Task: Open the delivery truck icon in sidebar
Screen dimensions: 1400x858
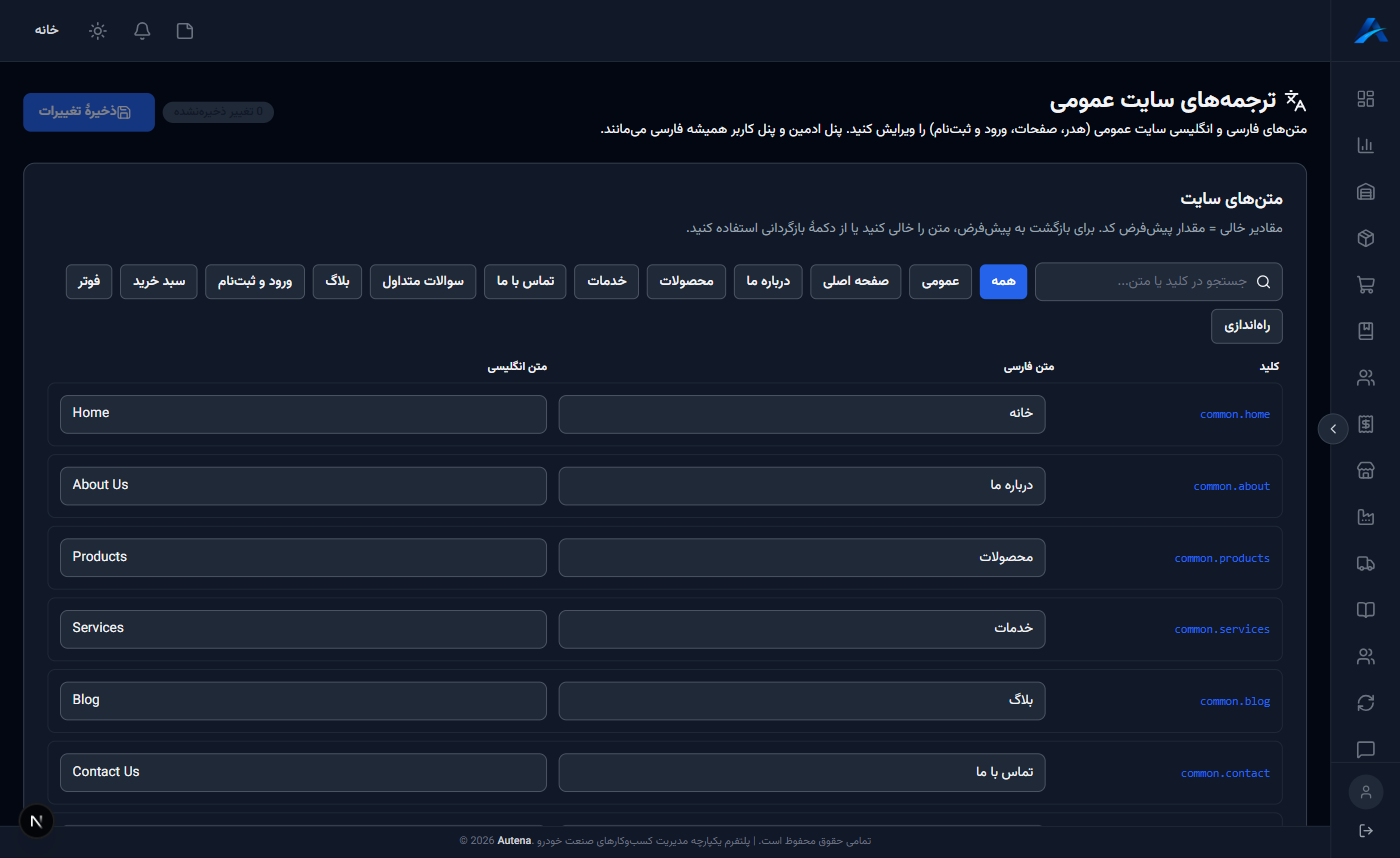Action: (x=1365, y=563)
